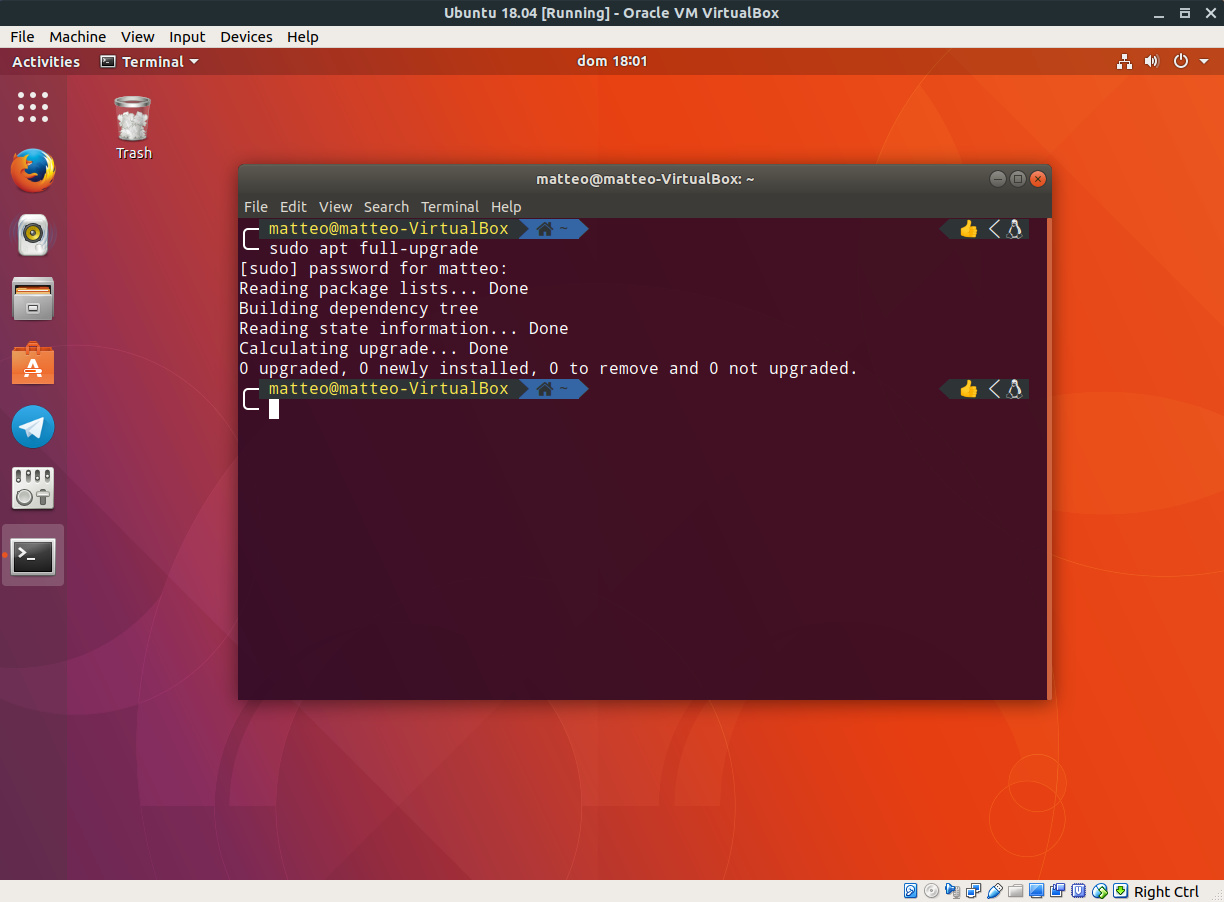The width and height of the screenshot is (1224, 902).
Task: Click the 'sudo apt full-upgrade' command text
Action: point(374,248)
